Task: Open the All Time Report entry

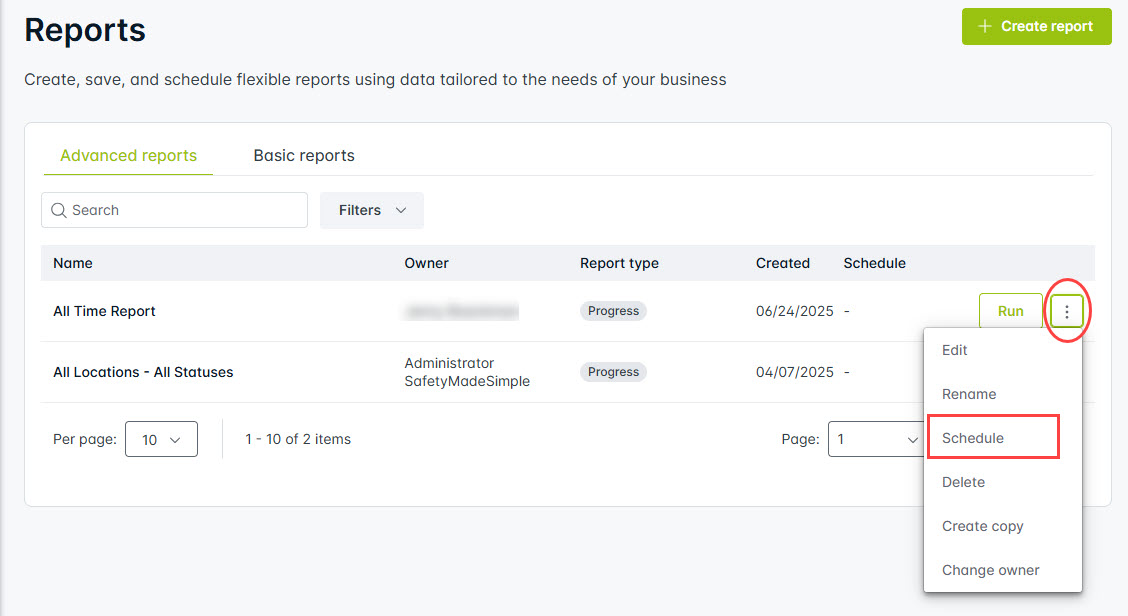Action: 105,312
